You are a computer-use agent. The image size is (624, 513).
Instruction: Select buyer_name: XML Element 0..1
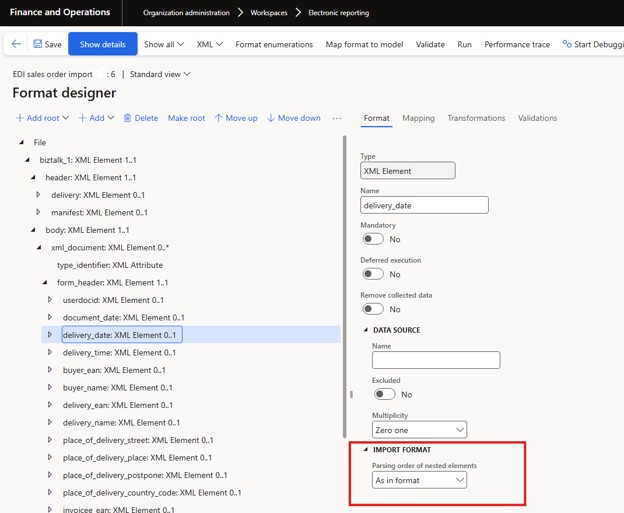(x=117, y=387)
